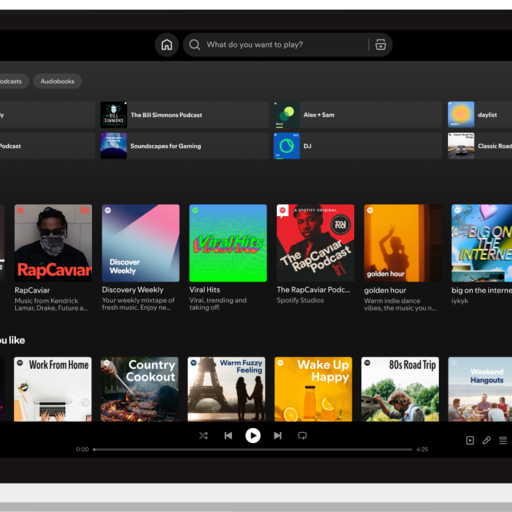Skip to the next track

click(x=278, y=436)
